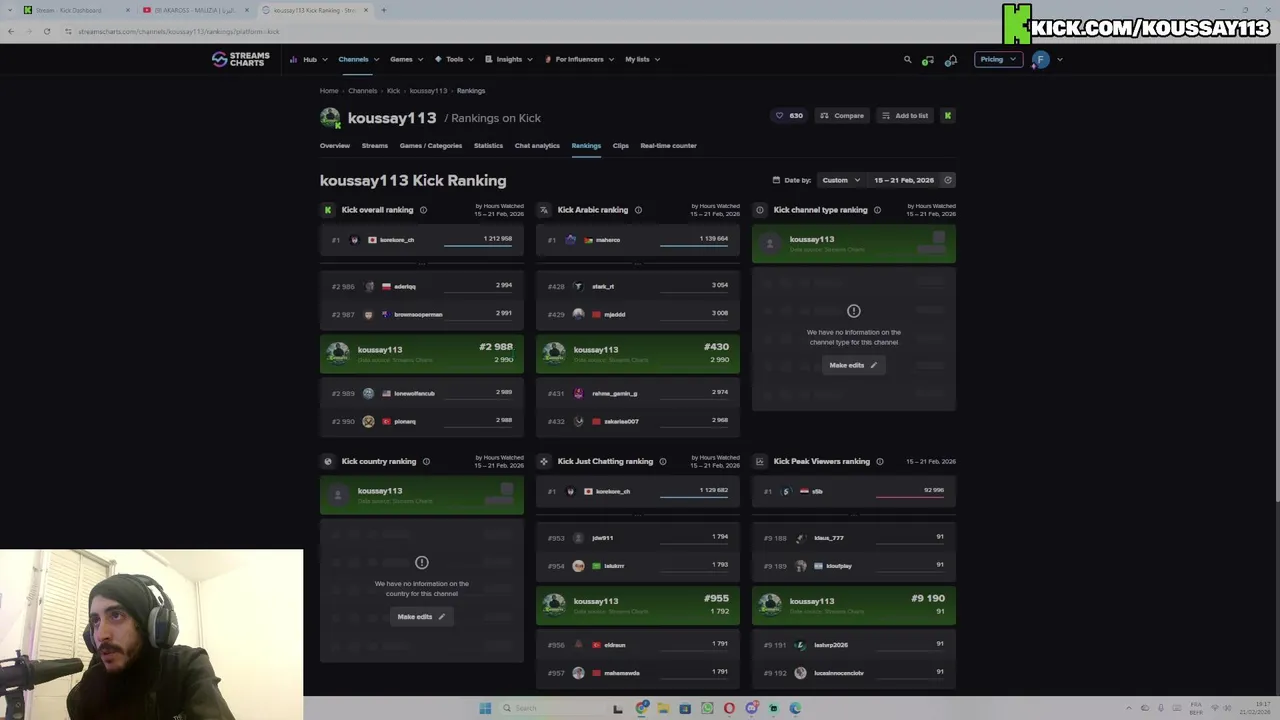Click the search magnifier icon in header
Viewport: 1280px width, 720px height.
[908, 59]
